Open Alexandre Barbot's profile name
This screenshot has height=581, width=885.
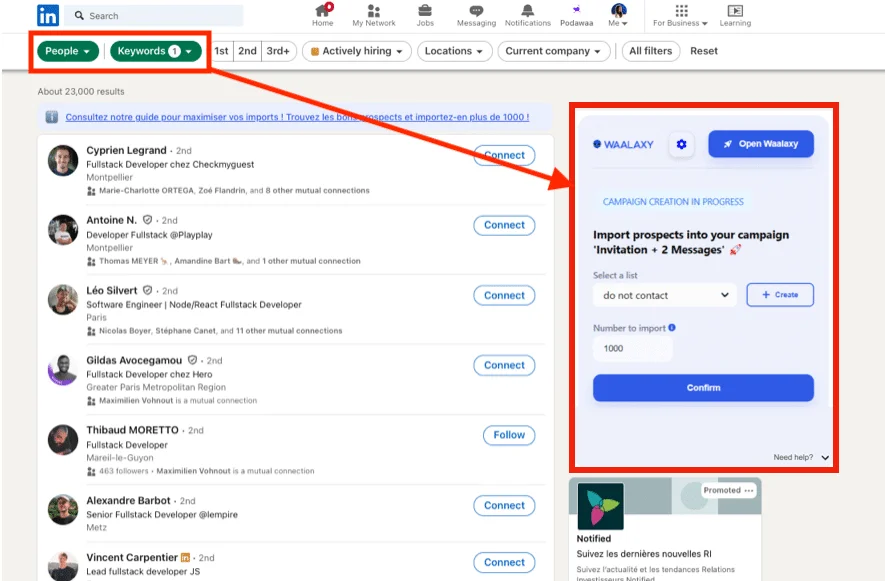coord(128,500)
